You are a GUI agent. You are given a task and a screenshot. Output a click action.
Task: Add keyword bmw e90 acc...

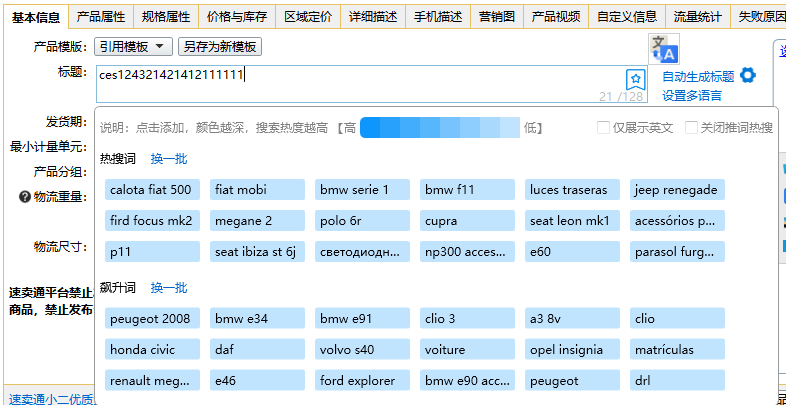pos(467,380)
